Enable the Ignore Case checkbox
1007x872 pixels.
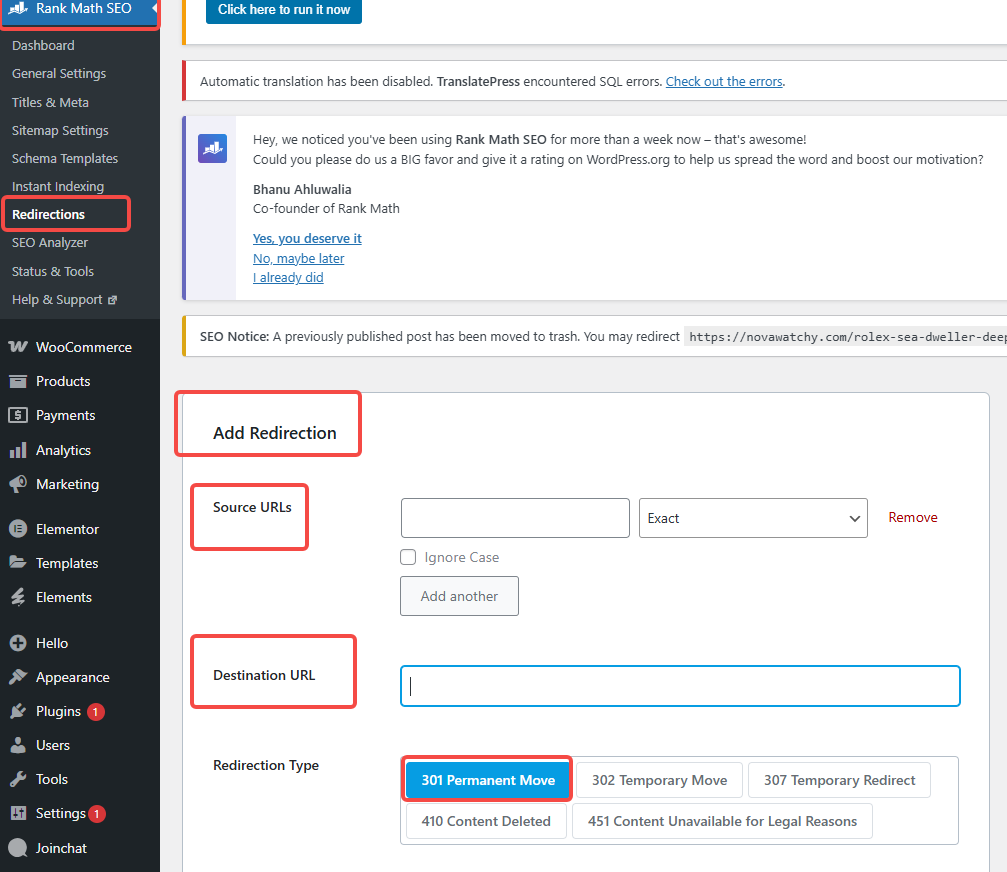coord(408,557)
